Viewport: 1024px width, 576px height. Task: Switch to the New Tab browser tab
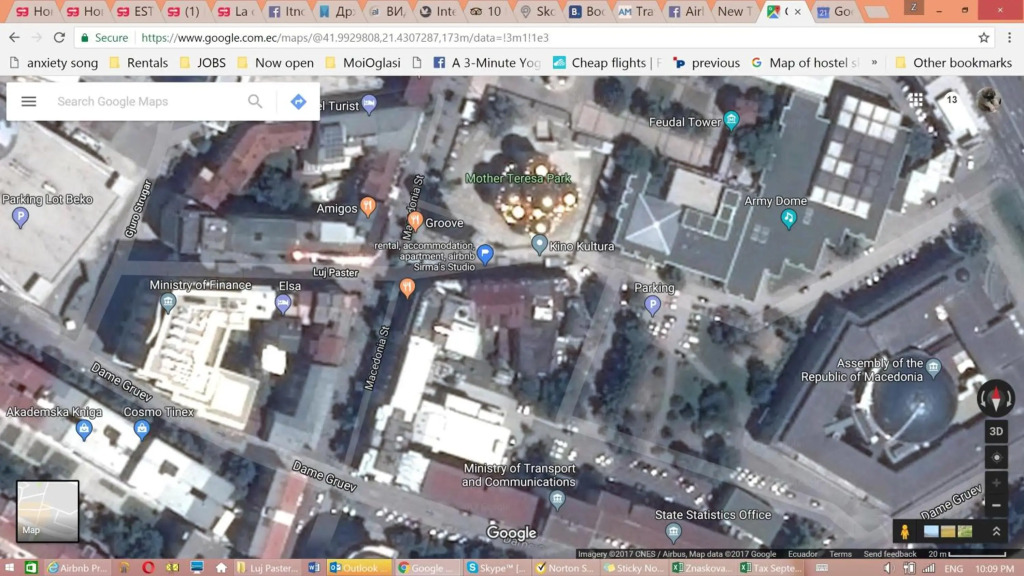[x=734, y=11]
